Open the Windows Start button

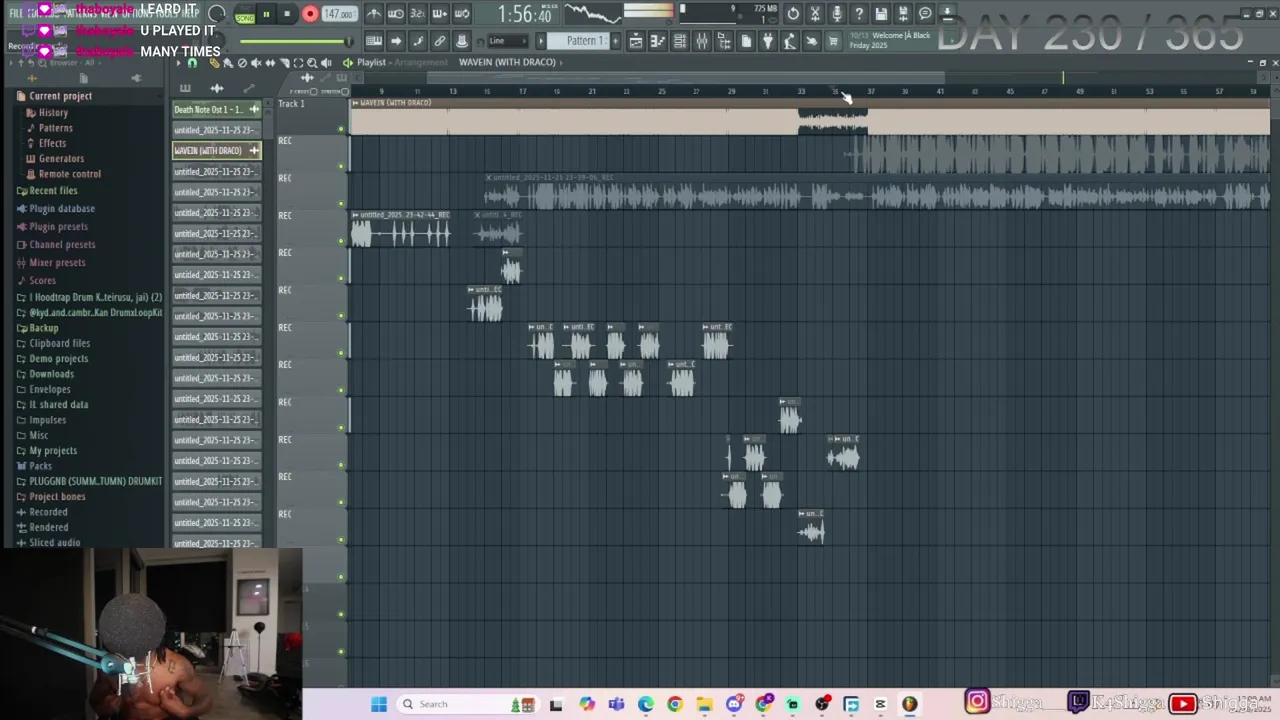[x=379, y=704]
